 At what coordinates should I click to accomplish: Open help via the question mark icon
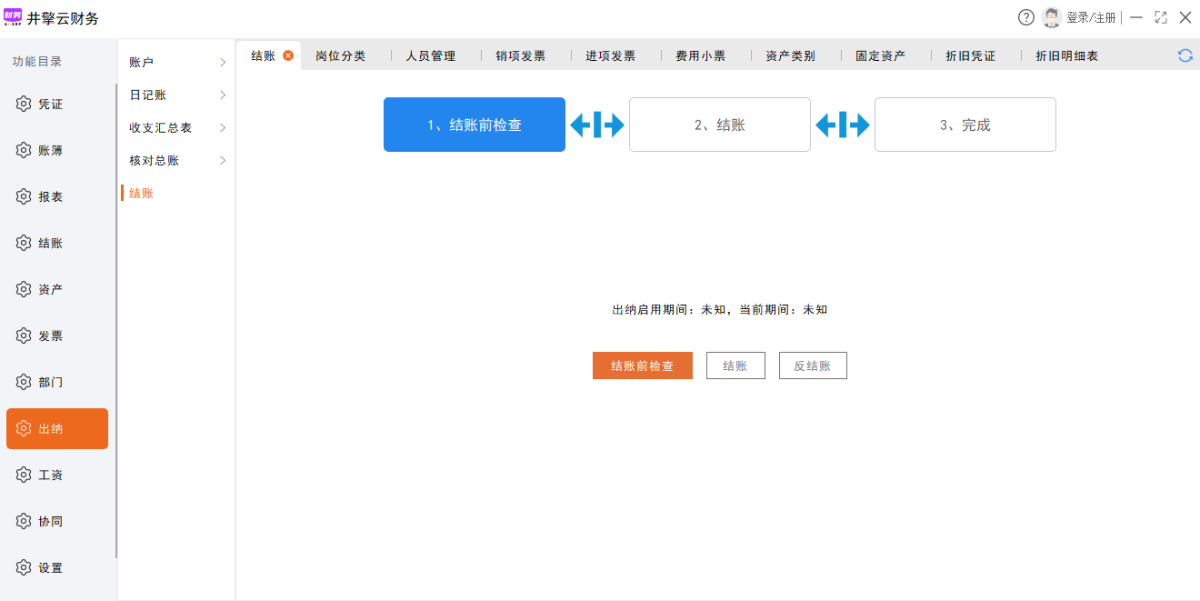pyautogui.click(x=1026, y=17)
